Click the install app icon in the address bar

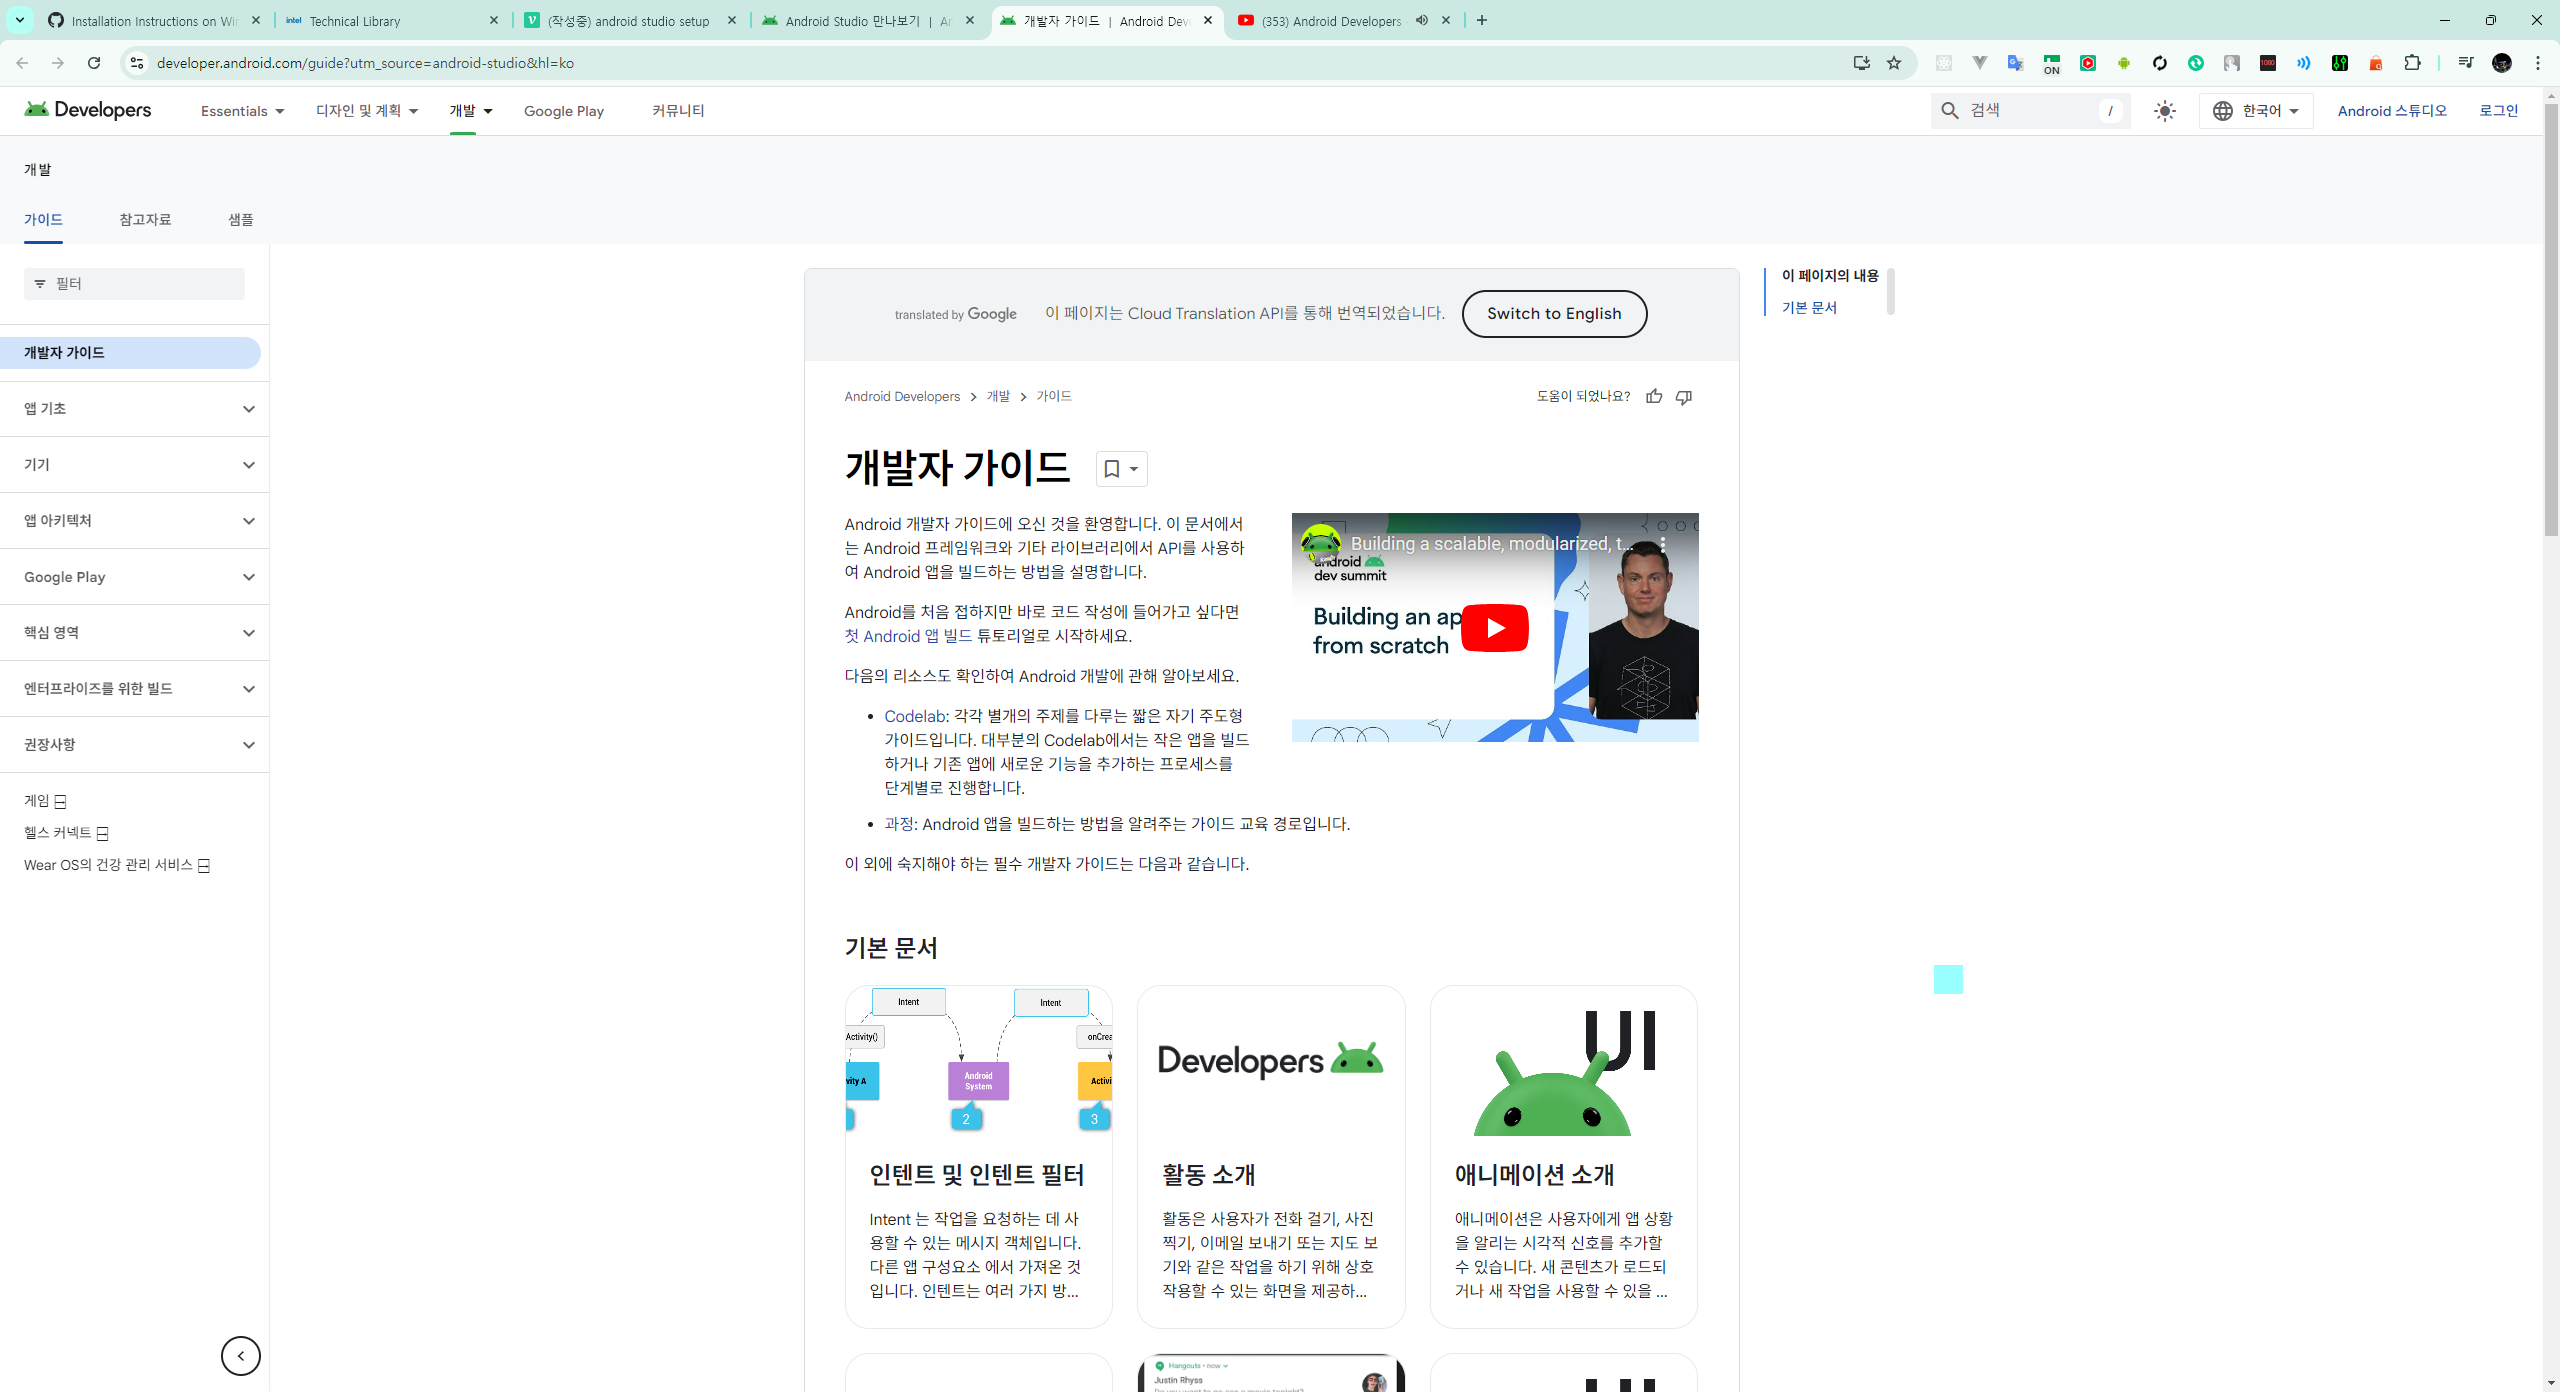tap(1861, 63)
